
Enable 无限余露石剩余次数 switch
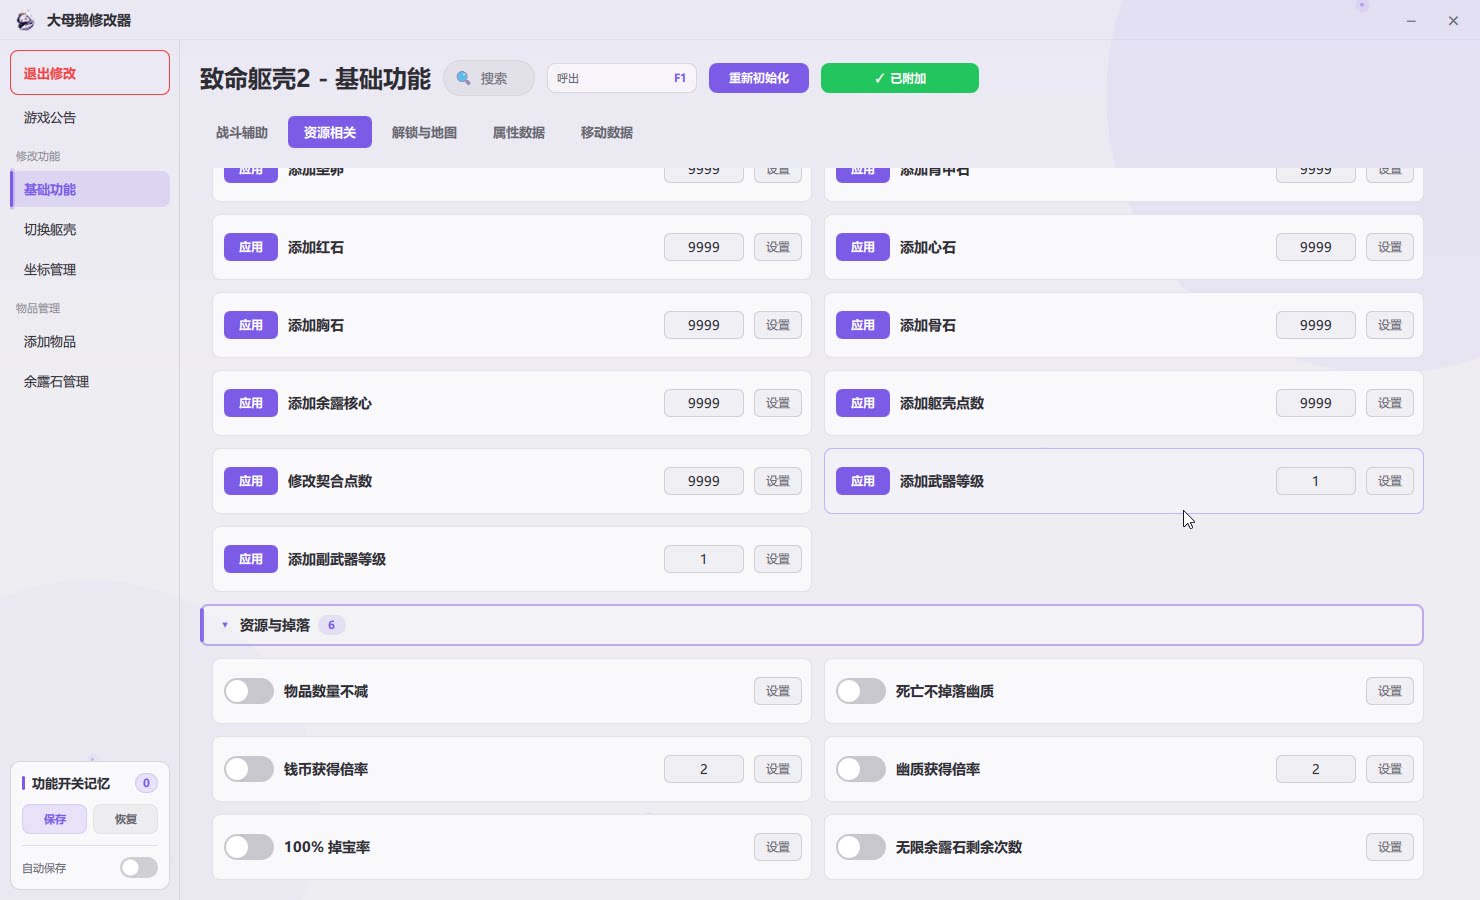(861, 847)
